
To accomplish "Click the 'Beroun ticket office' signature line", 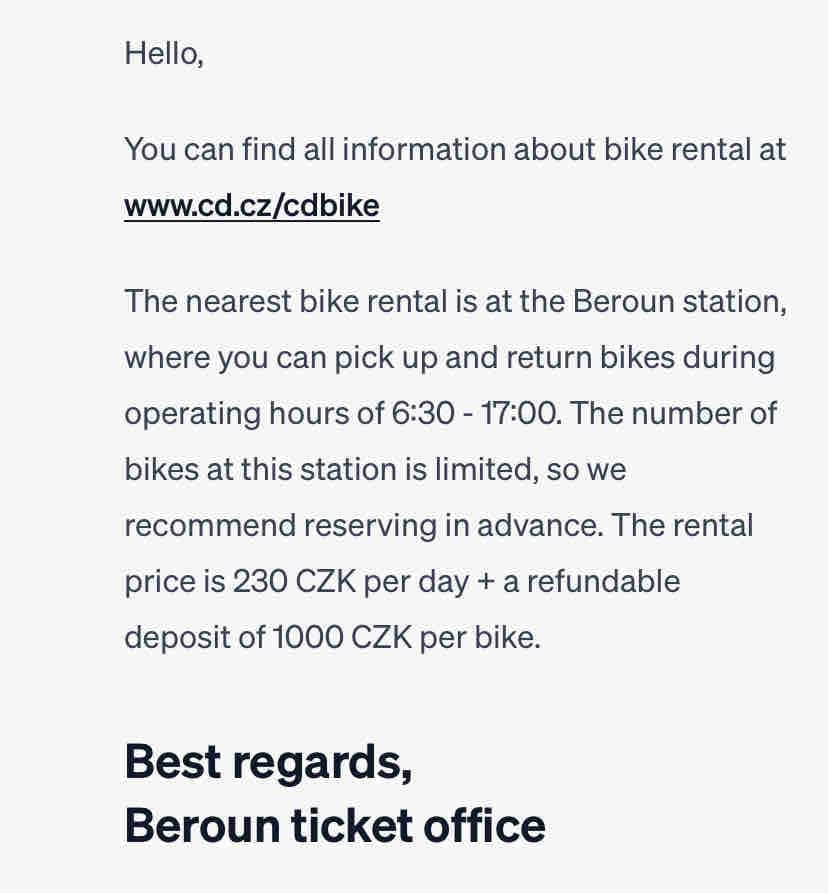I will tap(335, 825).
